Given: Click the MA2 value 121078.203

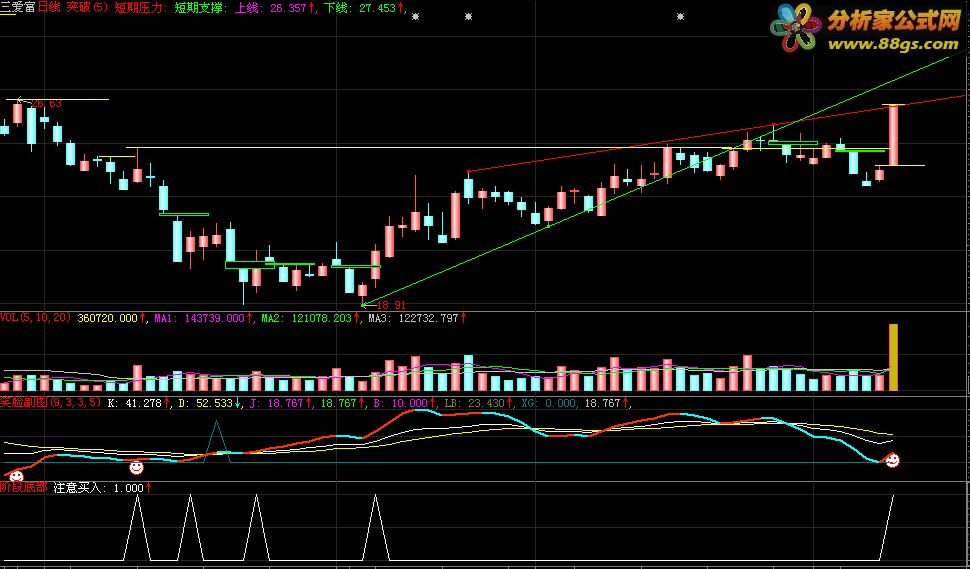Looking at the screenshot, I should point(322,318).
